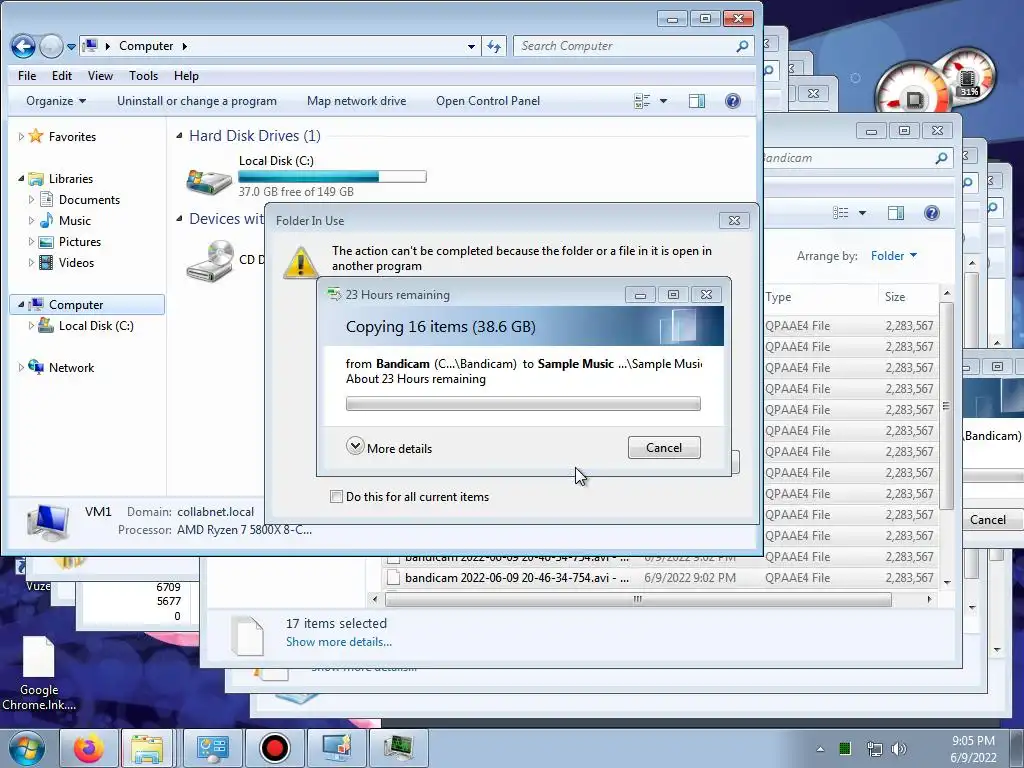Open the File menu

tap(27, 76)
